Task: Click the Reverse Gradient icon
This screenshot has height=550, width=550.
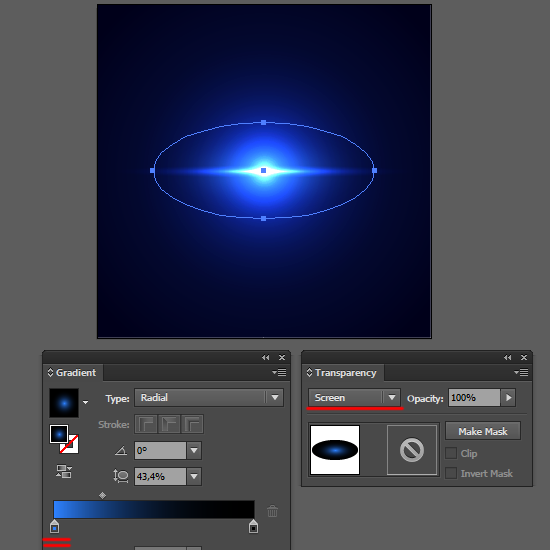Action: pos(64,471)
